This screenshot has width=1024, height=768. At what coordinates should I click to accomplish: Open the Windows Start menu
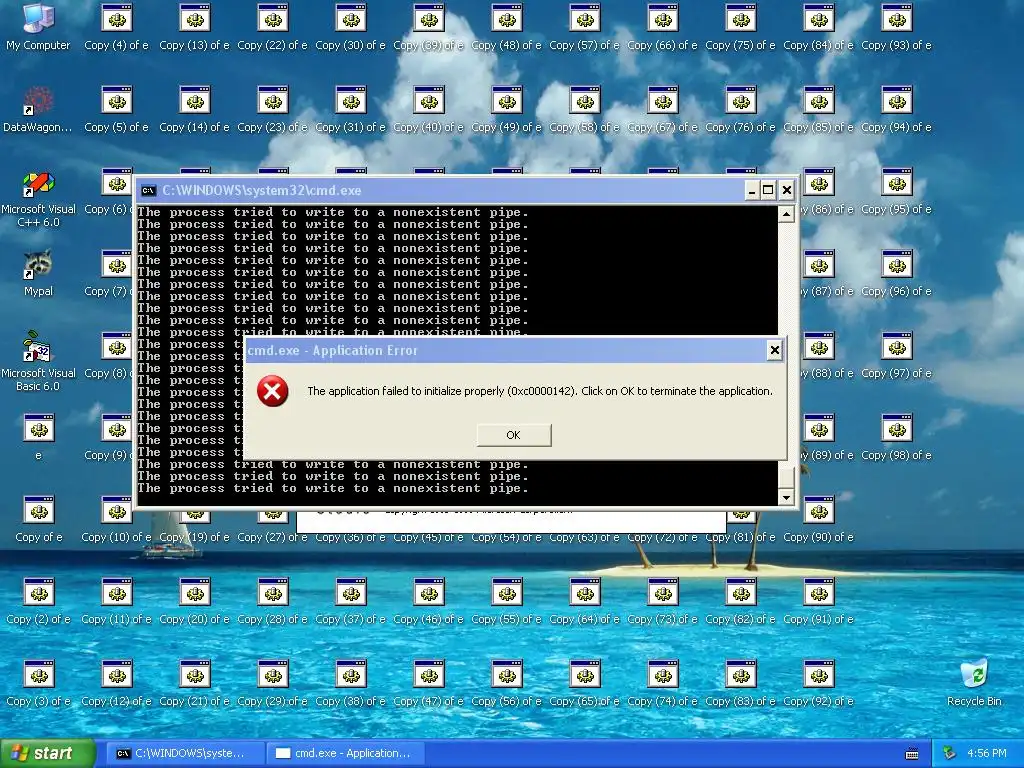click(47, 754)
